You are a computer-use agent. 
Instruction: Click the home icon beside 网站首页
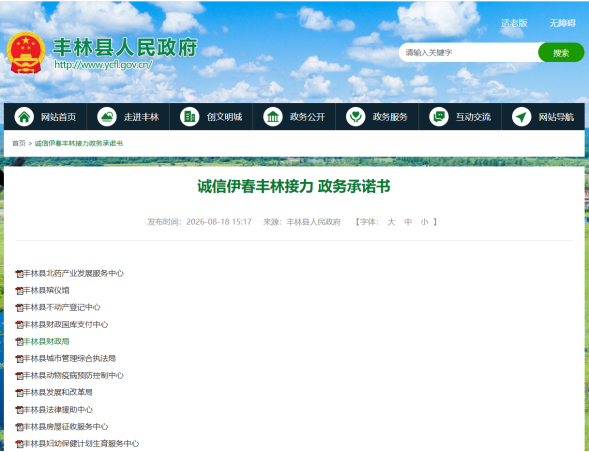point(24,117)
